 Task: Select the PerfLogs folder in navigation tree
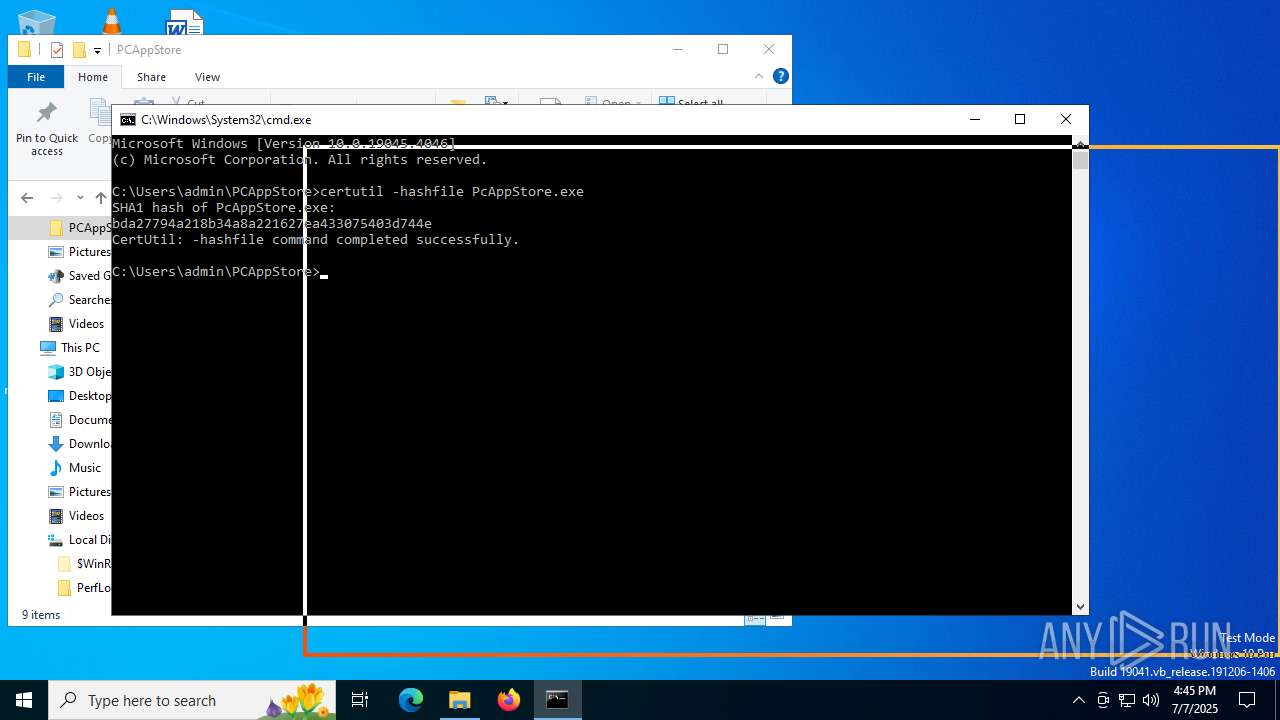(x=84, y=588)
